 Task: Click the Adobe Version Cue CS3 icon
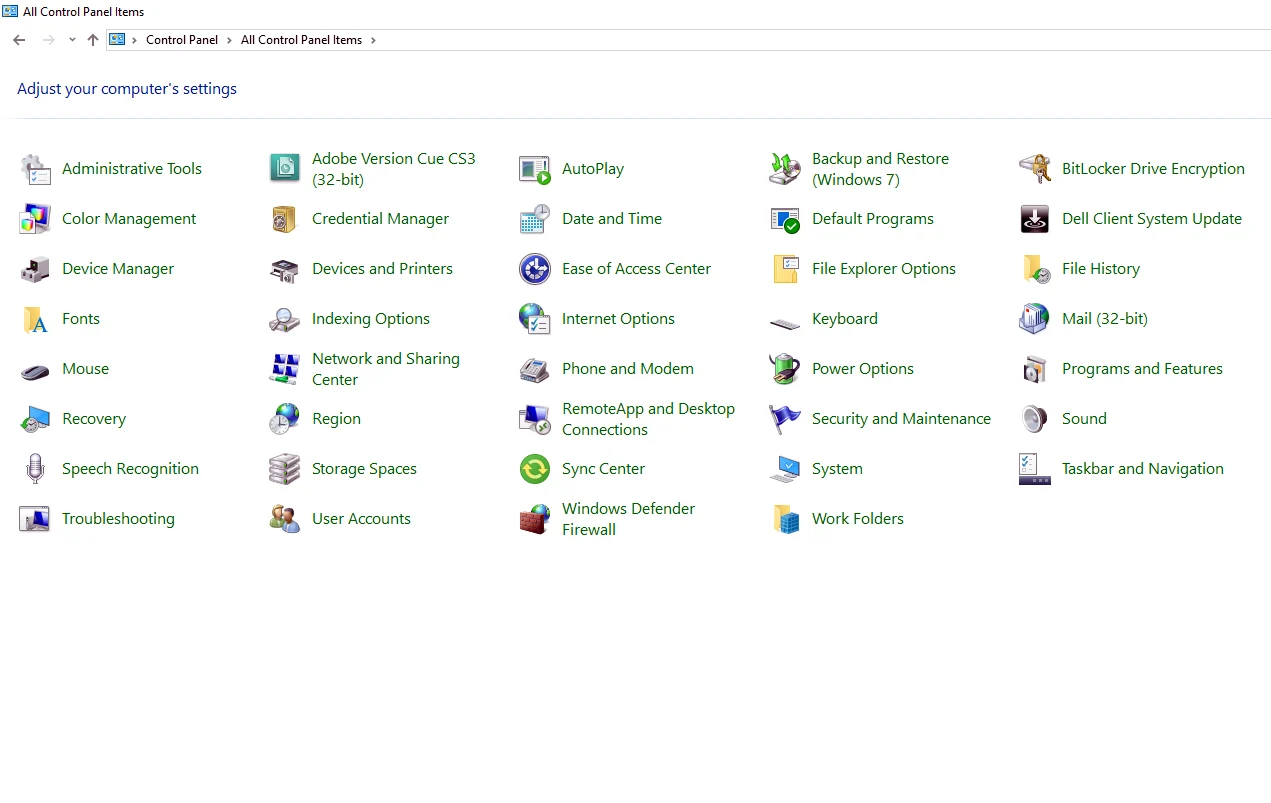285,169
